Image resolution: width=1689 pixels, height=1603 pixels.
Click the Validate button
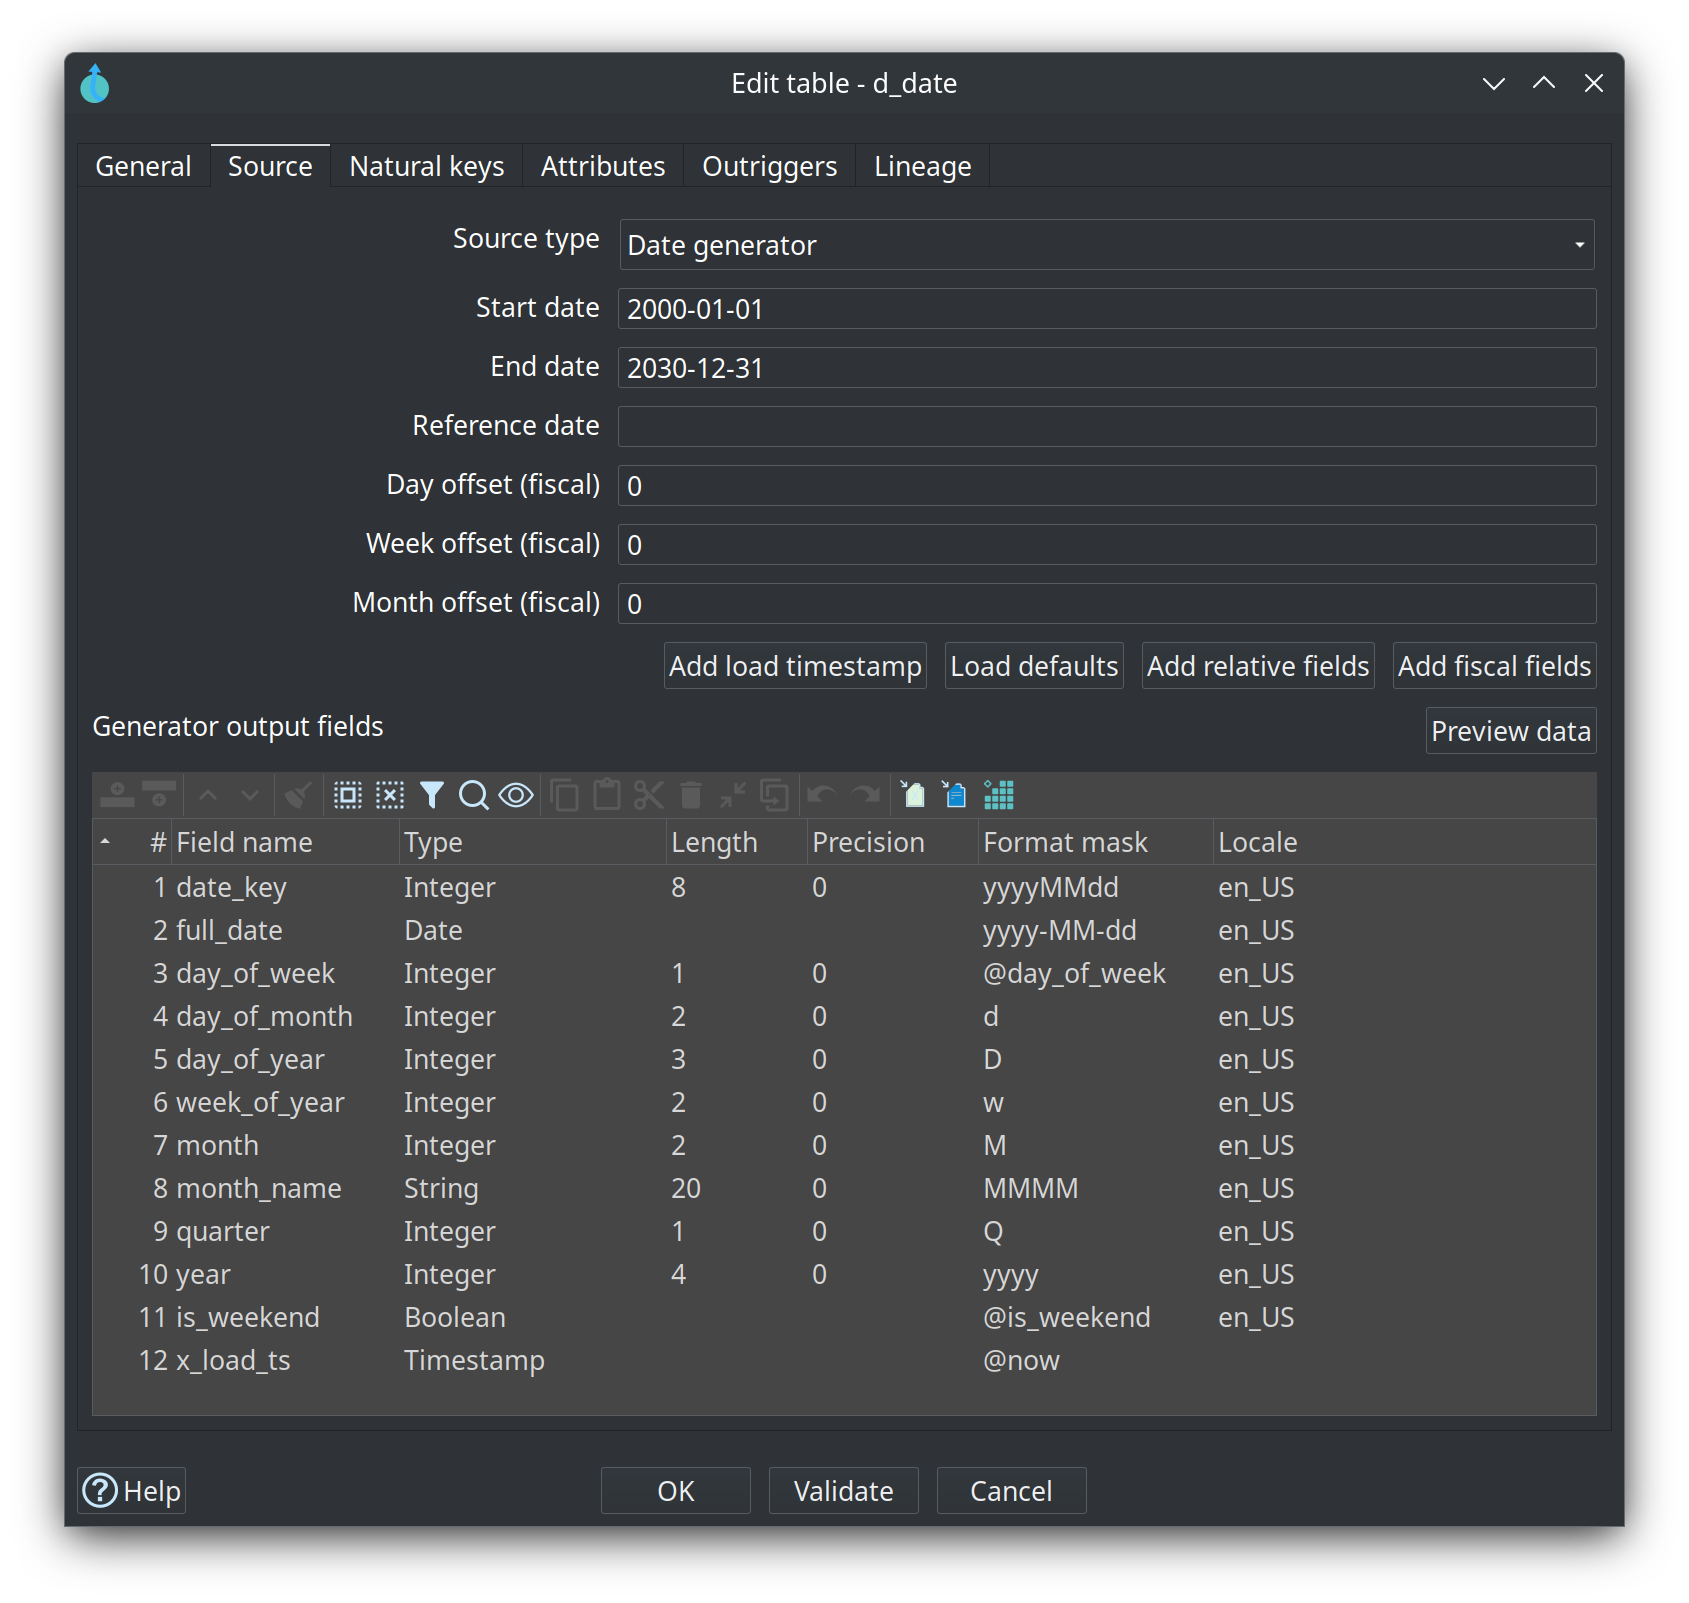click(844, 1491)
